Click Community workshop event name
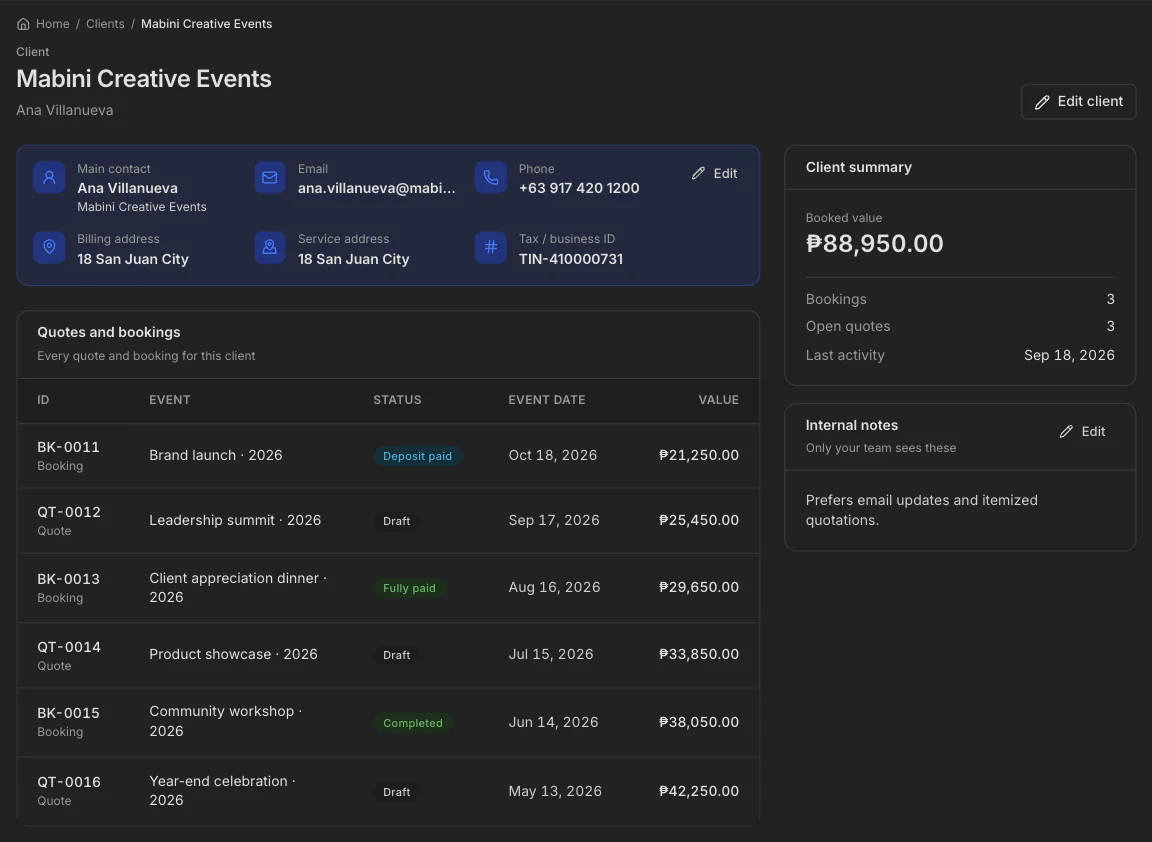This screenshot has width=1152, height=842. click(x=226, y=722)
